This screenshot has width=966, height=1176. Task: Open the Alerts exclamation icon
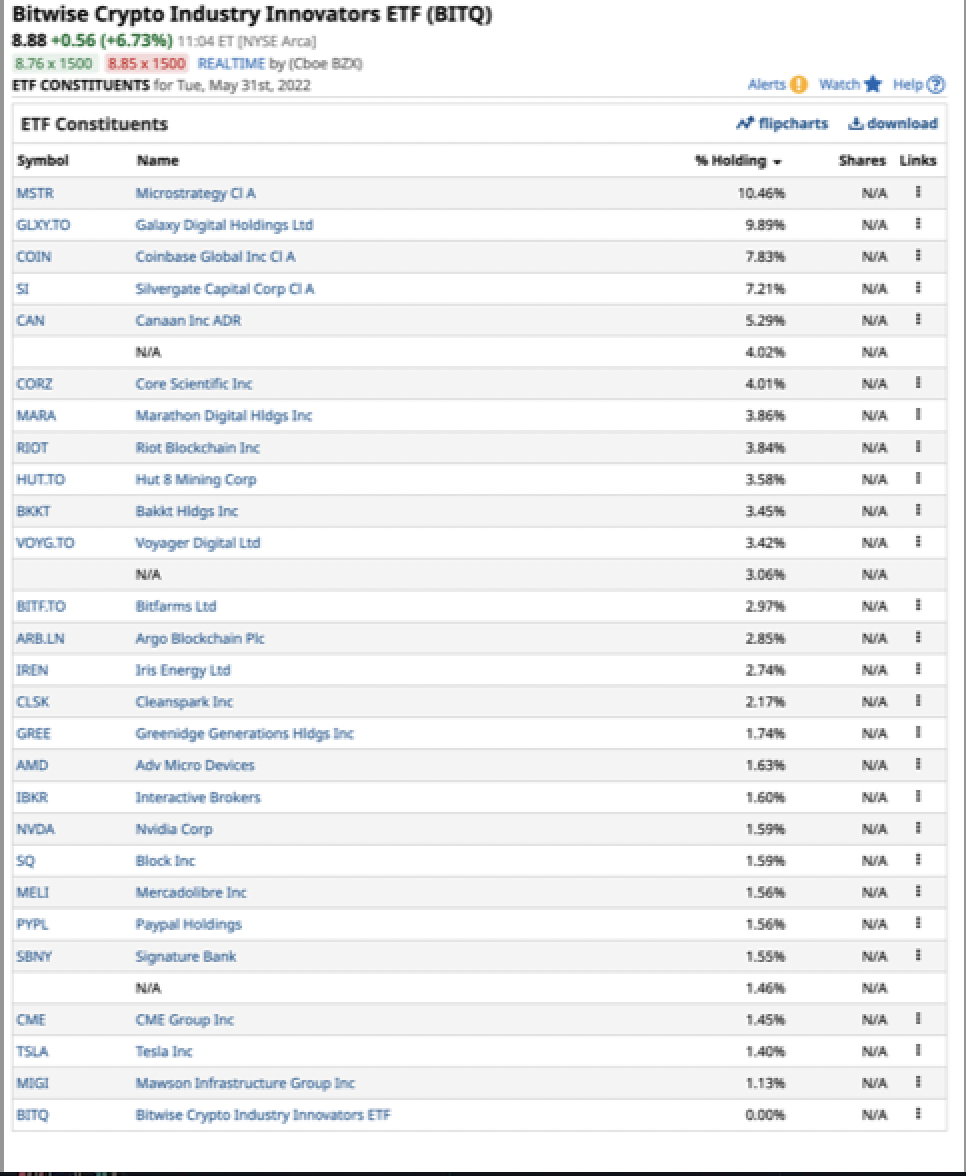799,85
